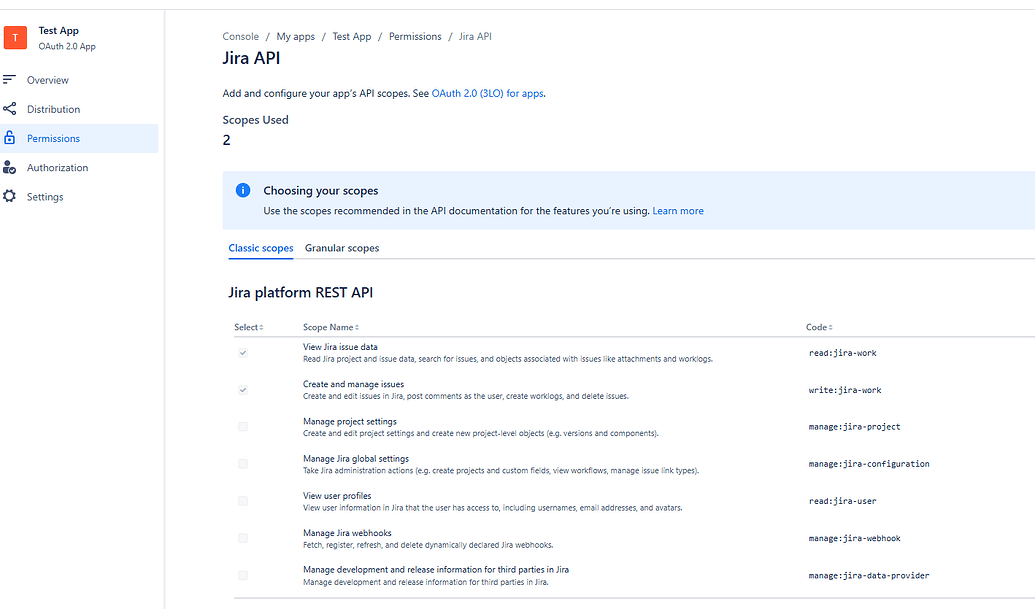Toggle sorting on the Code column

tap(830, 327)
